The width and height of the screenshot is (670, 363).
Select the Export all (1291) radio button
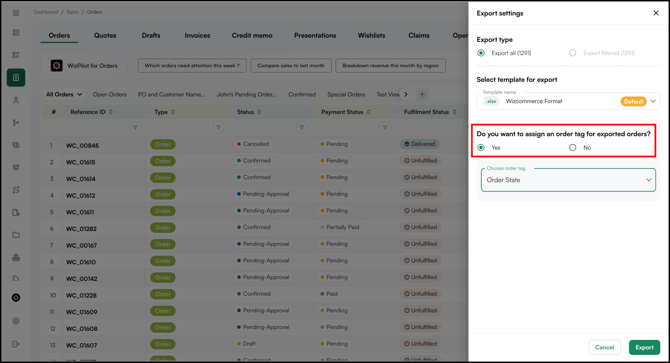[x=481, y=53]
